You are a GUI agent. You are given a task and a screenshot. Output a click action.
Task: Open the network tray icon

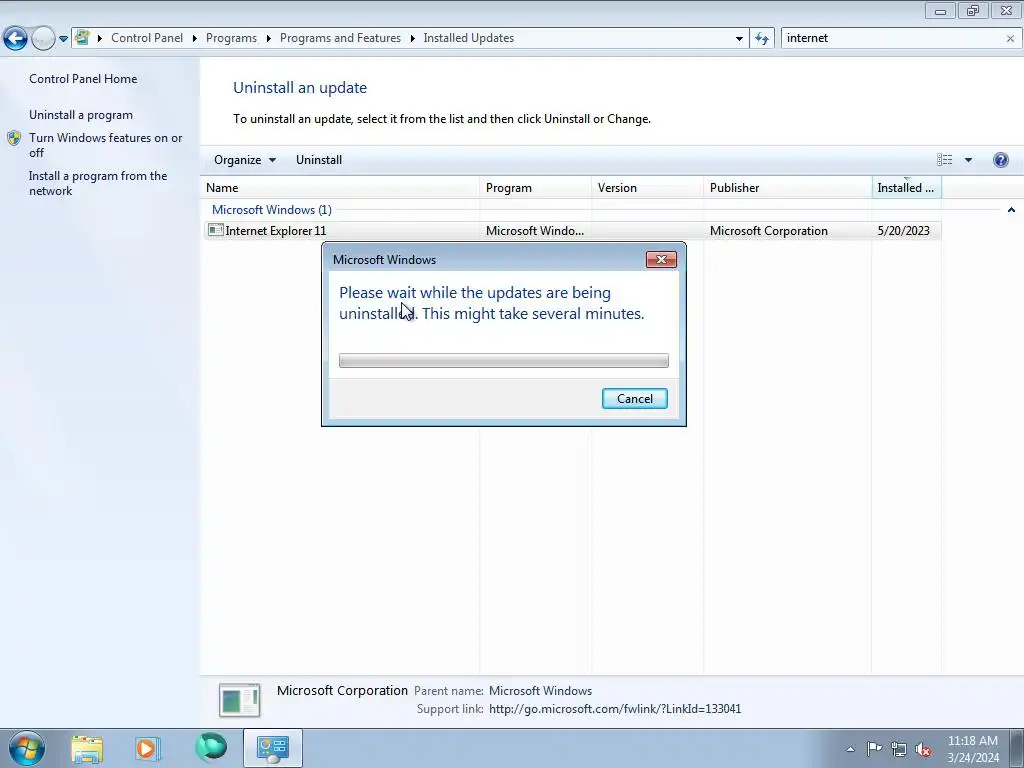click(899, 750)
